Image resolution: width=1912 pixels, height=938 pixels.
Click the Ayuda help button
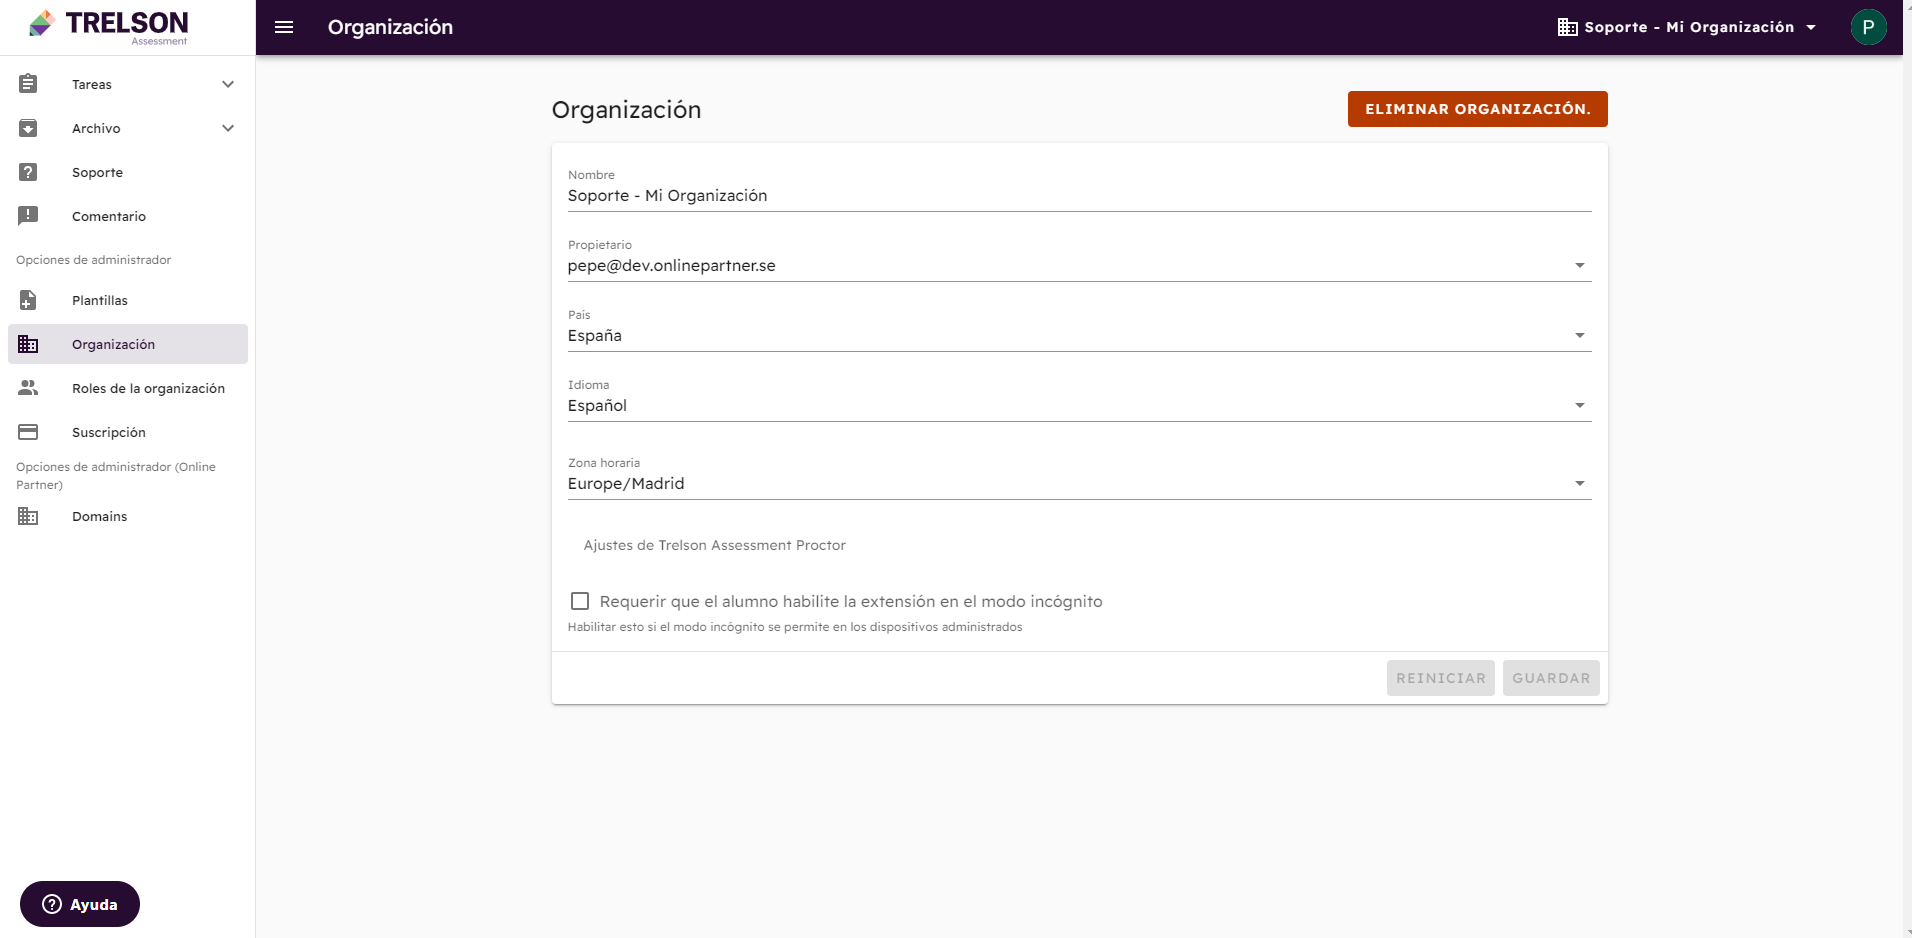[80, 904]
